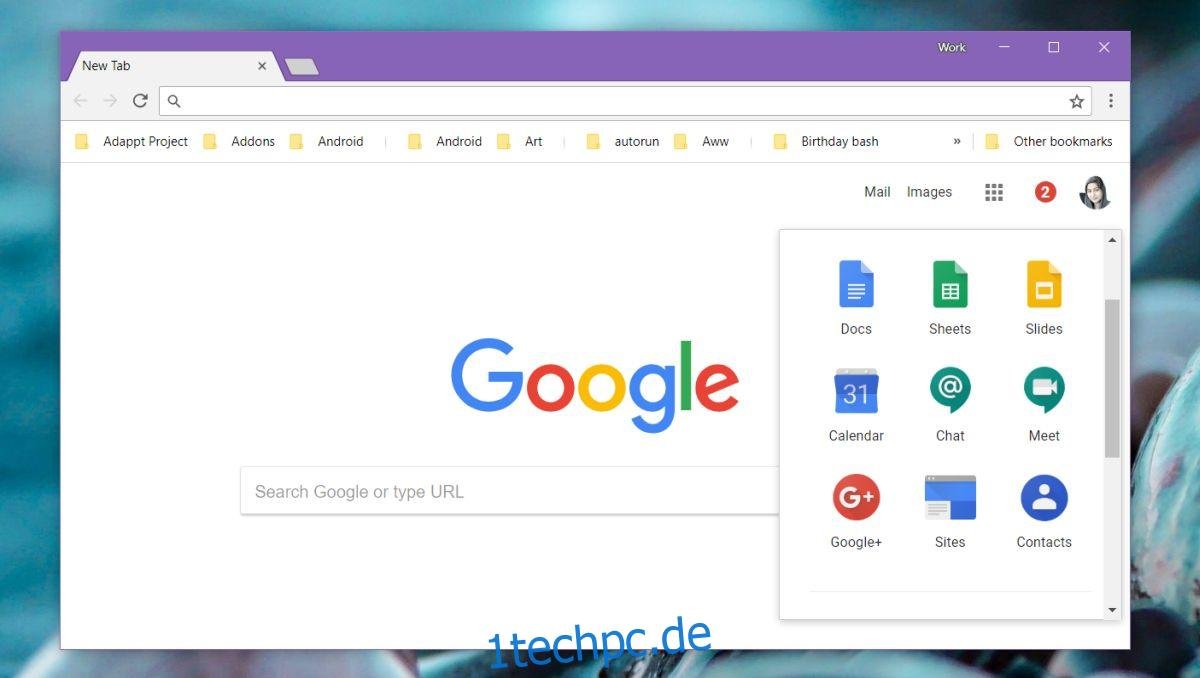Open the Google account profile picture

[1095, 192]
